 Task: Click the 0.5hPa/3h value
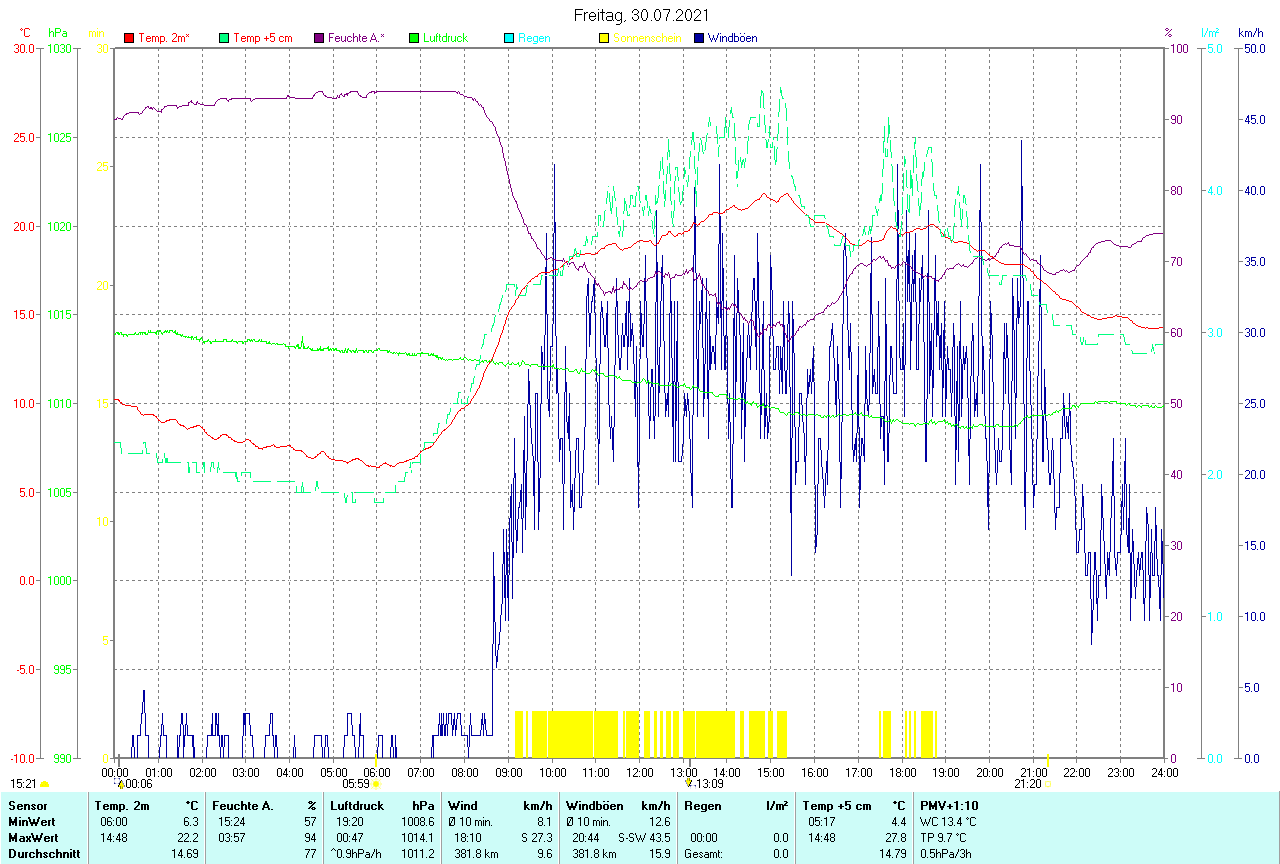click(x=946, y=854)
